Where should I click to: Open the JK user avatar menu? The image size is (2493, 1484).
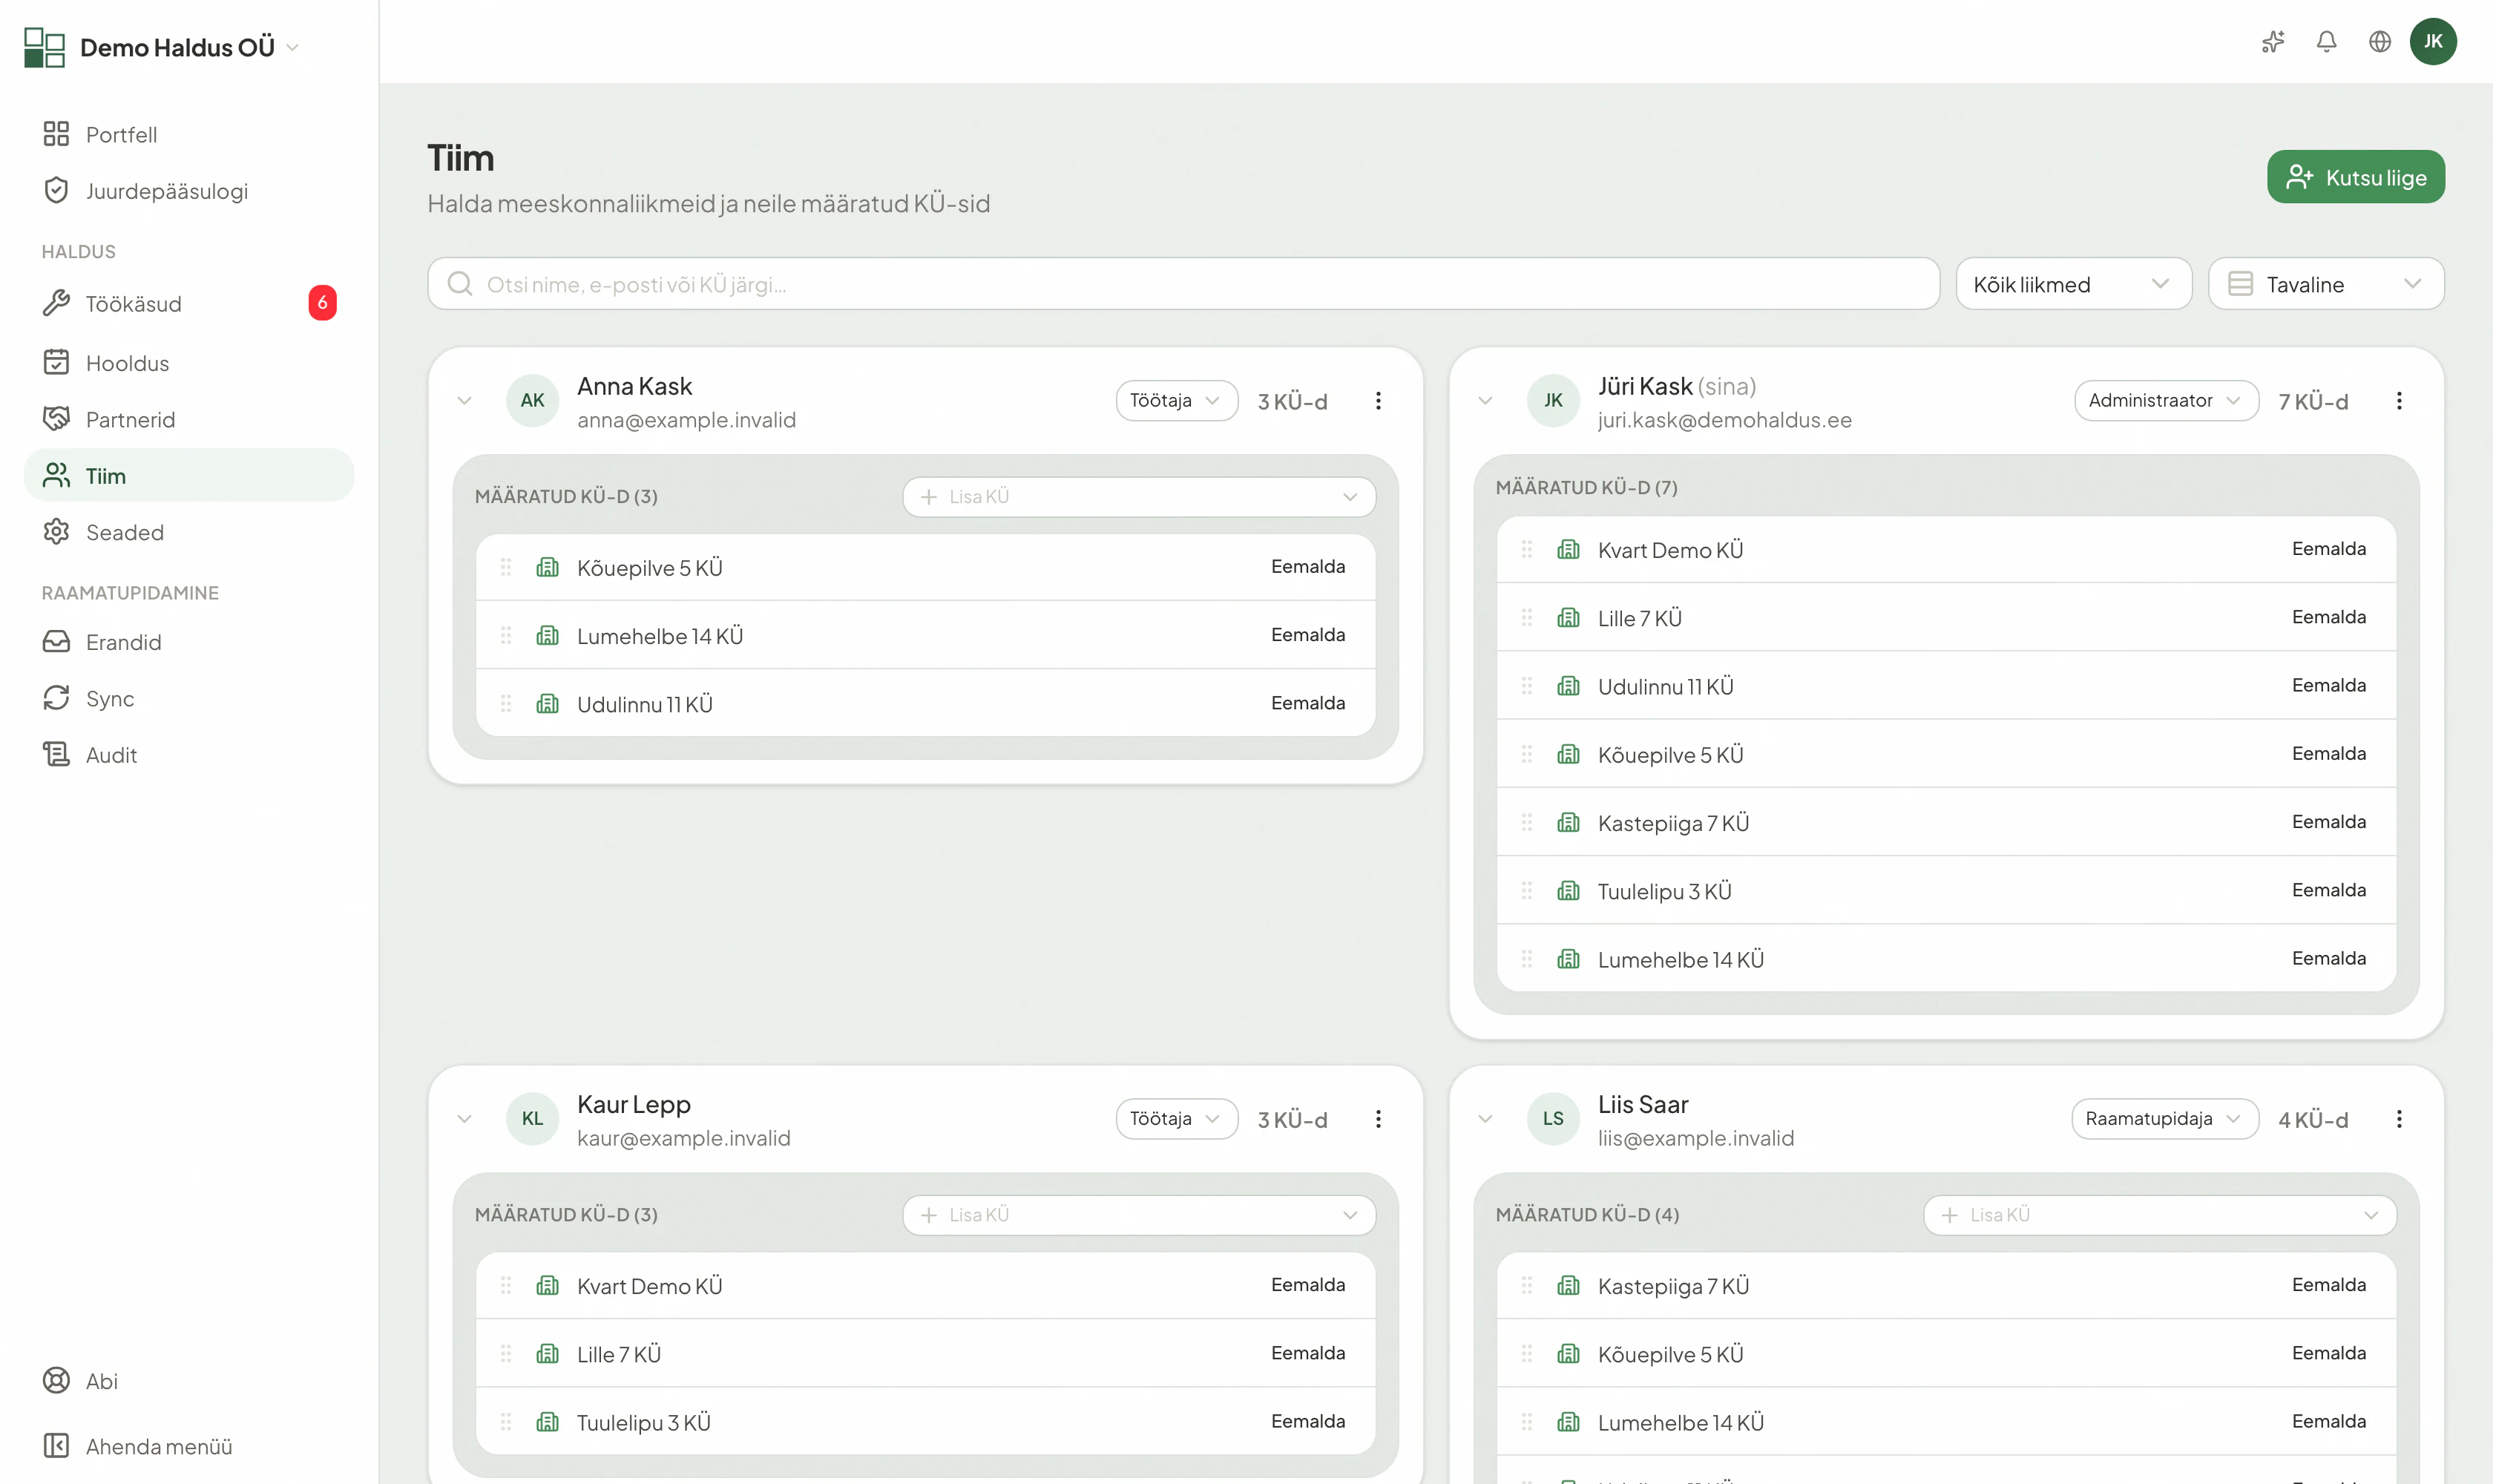point(2432,41)
